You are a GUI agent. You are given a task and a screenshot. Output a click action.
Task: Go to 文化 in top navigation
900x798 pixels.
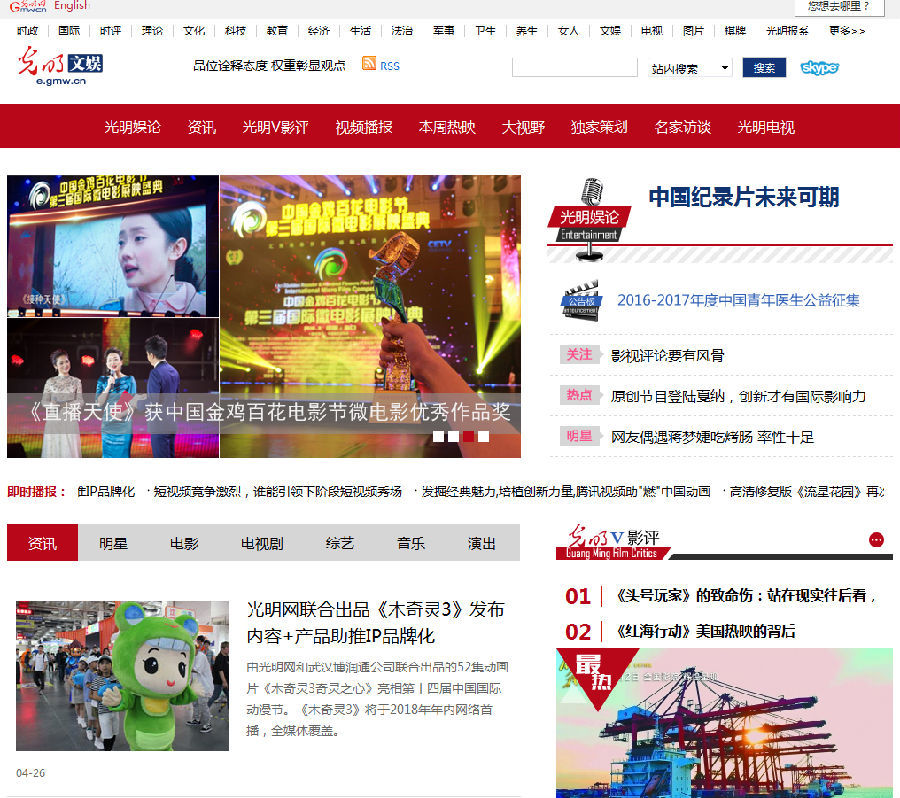point(194,31)
